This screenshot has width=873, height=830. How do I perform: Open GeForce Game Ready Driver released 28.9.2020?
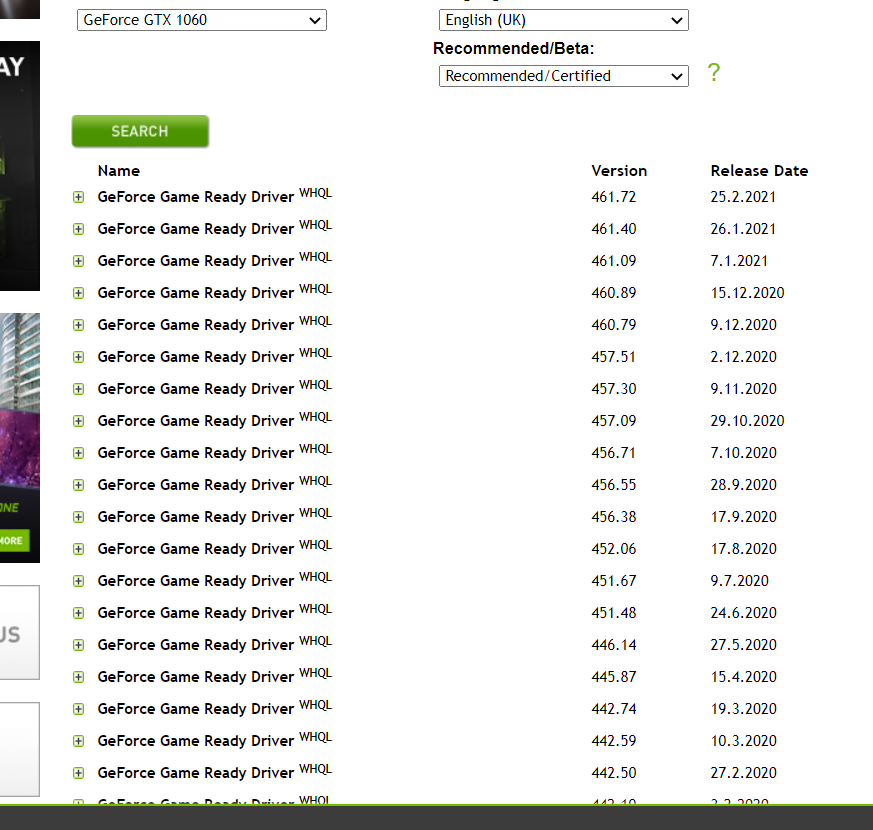(x=195, y=485)
